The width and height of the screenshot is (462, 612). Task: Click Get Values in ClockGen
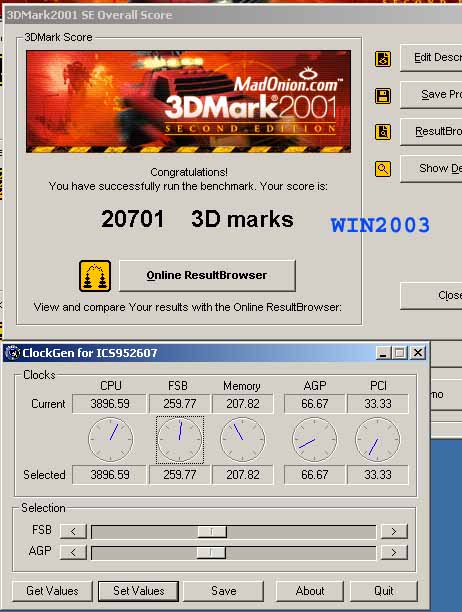[x=52, y=591]
